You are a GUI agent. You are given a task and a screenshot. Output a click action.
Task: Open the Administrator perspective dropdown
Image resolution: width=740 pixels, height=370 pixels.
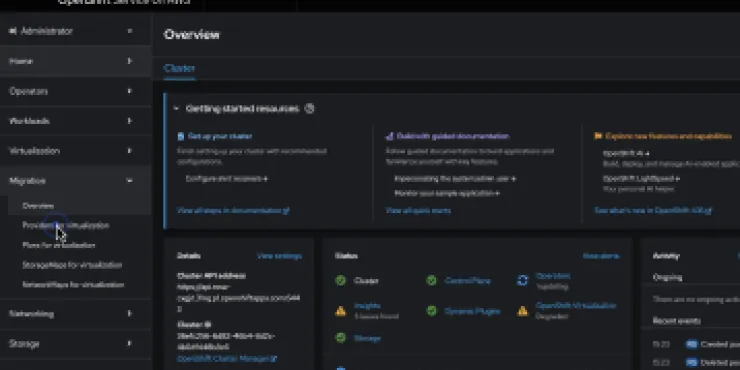[x=71, y=31]
